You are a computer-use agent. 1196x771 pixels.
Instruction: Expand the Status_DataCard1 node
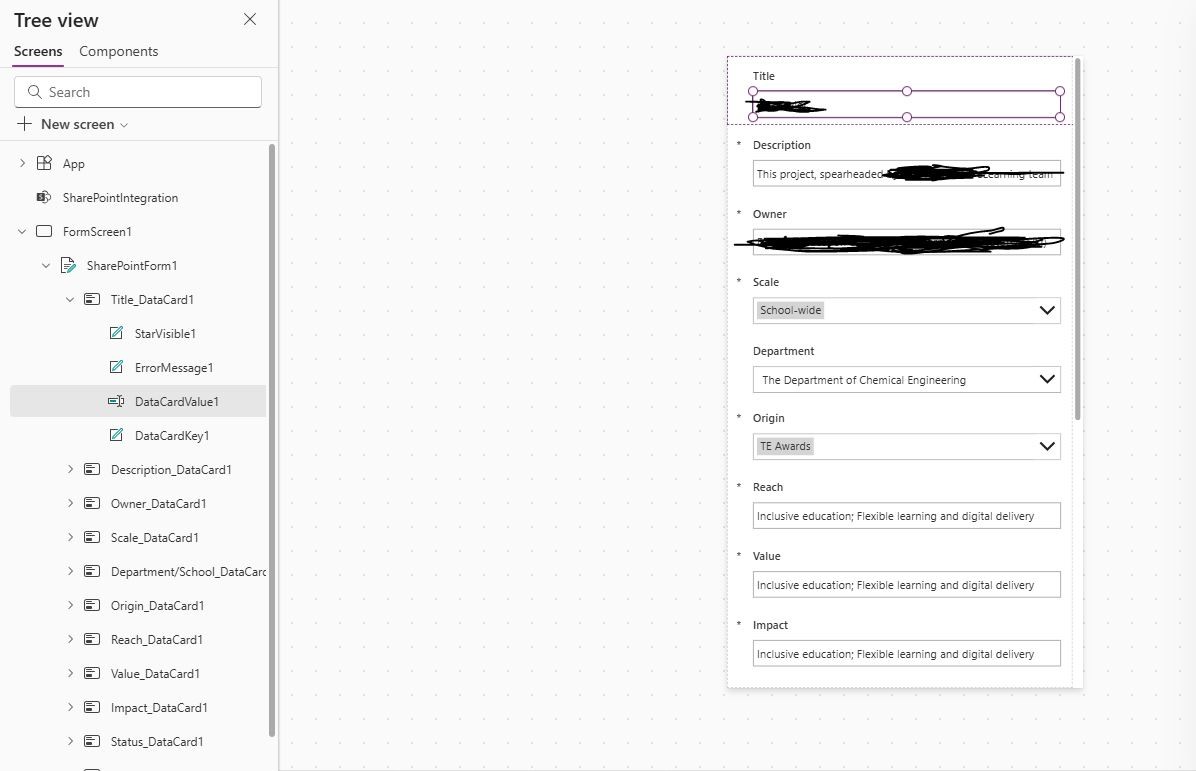[70, 741]
